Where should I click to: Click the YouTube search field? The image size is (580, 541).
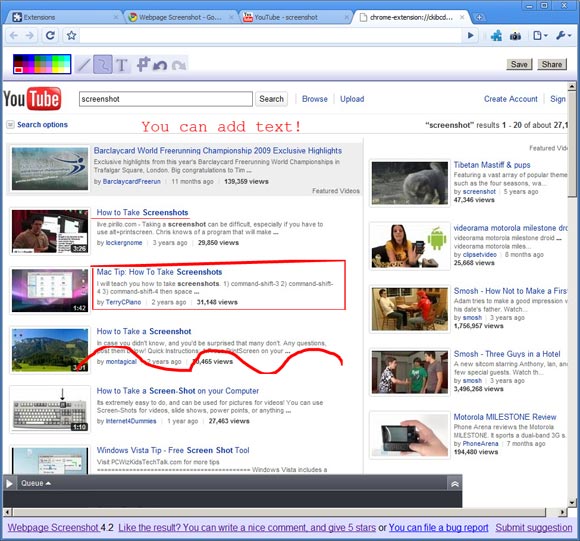coord(166,99)
